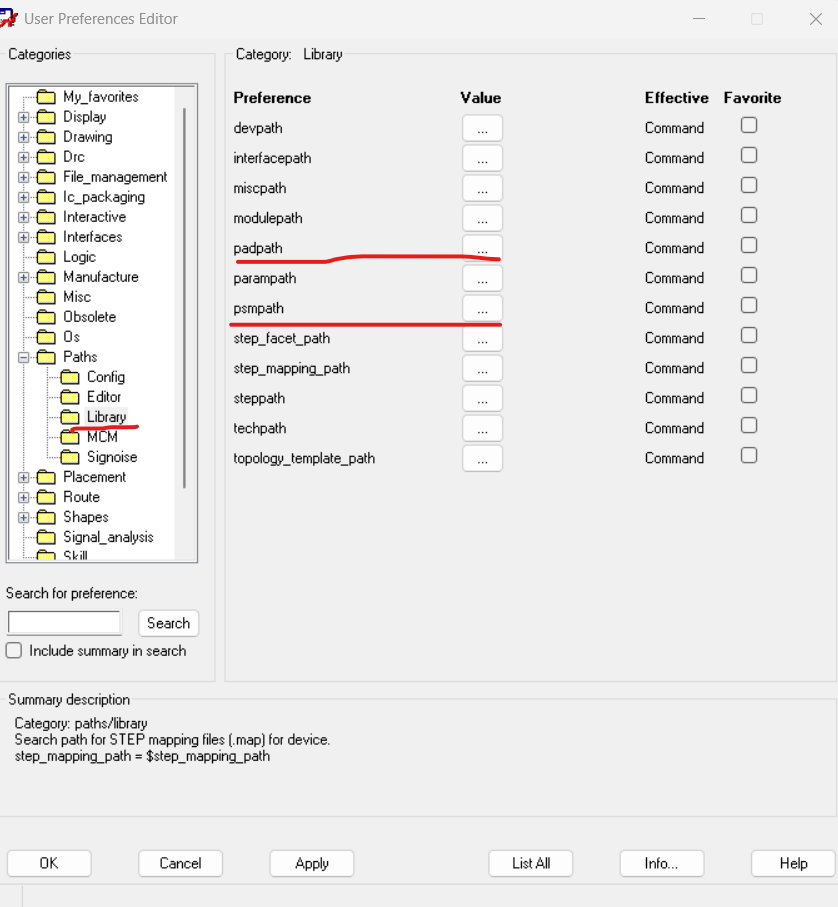This screenshot has height=907, width=838.
Task: Expand the Interactive category node
Action: click(23, 217)
